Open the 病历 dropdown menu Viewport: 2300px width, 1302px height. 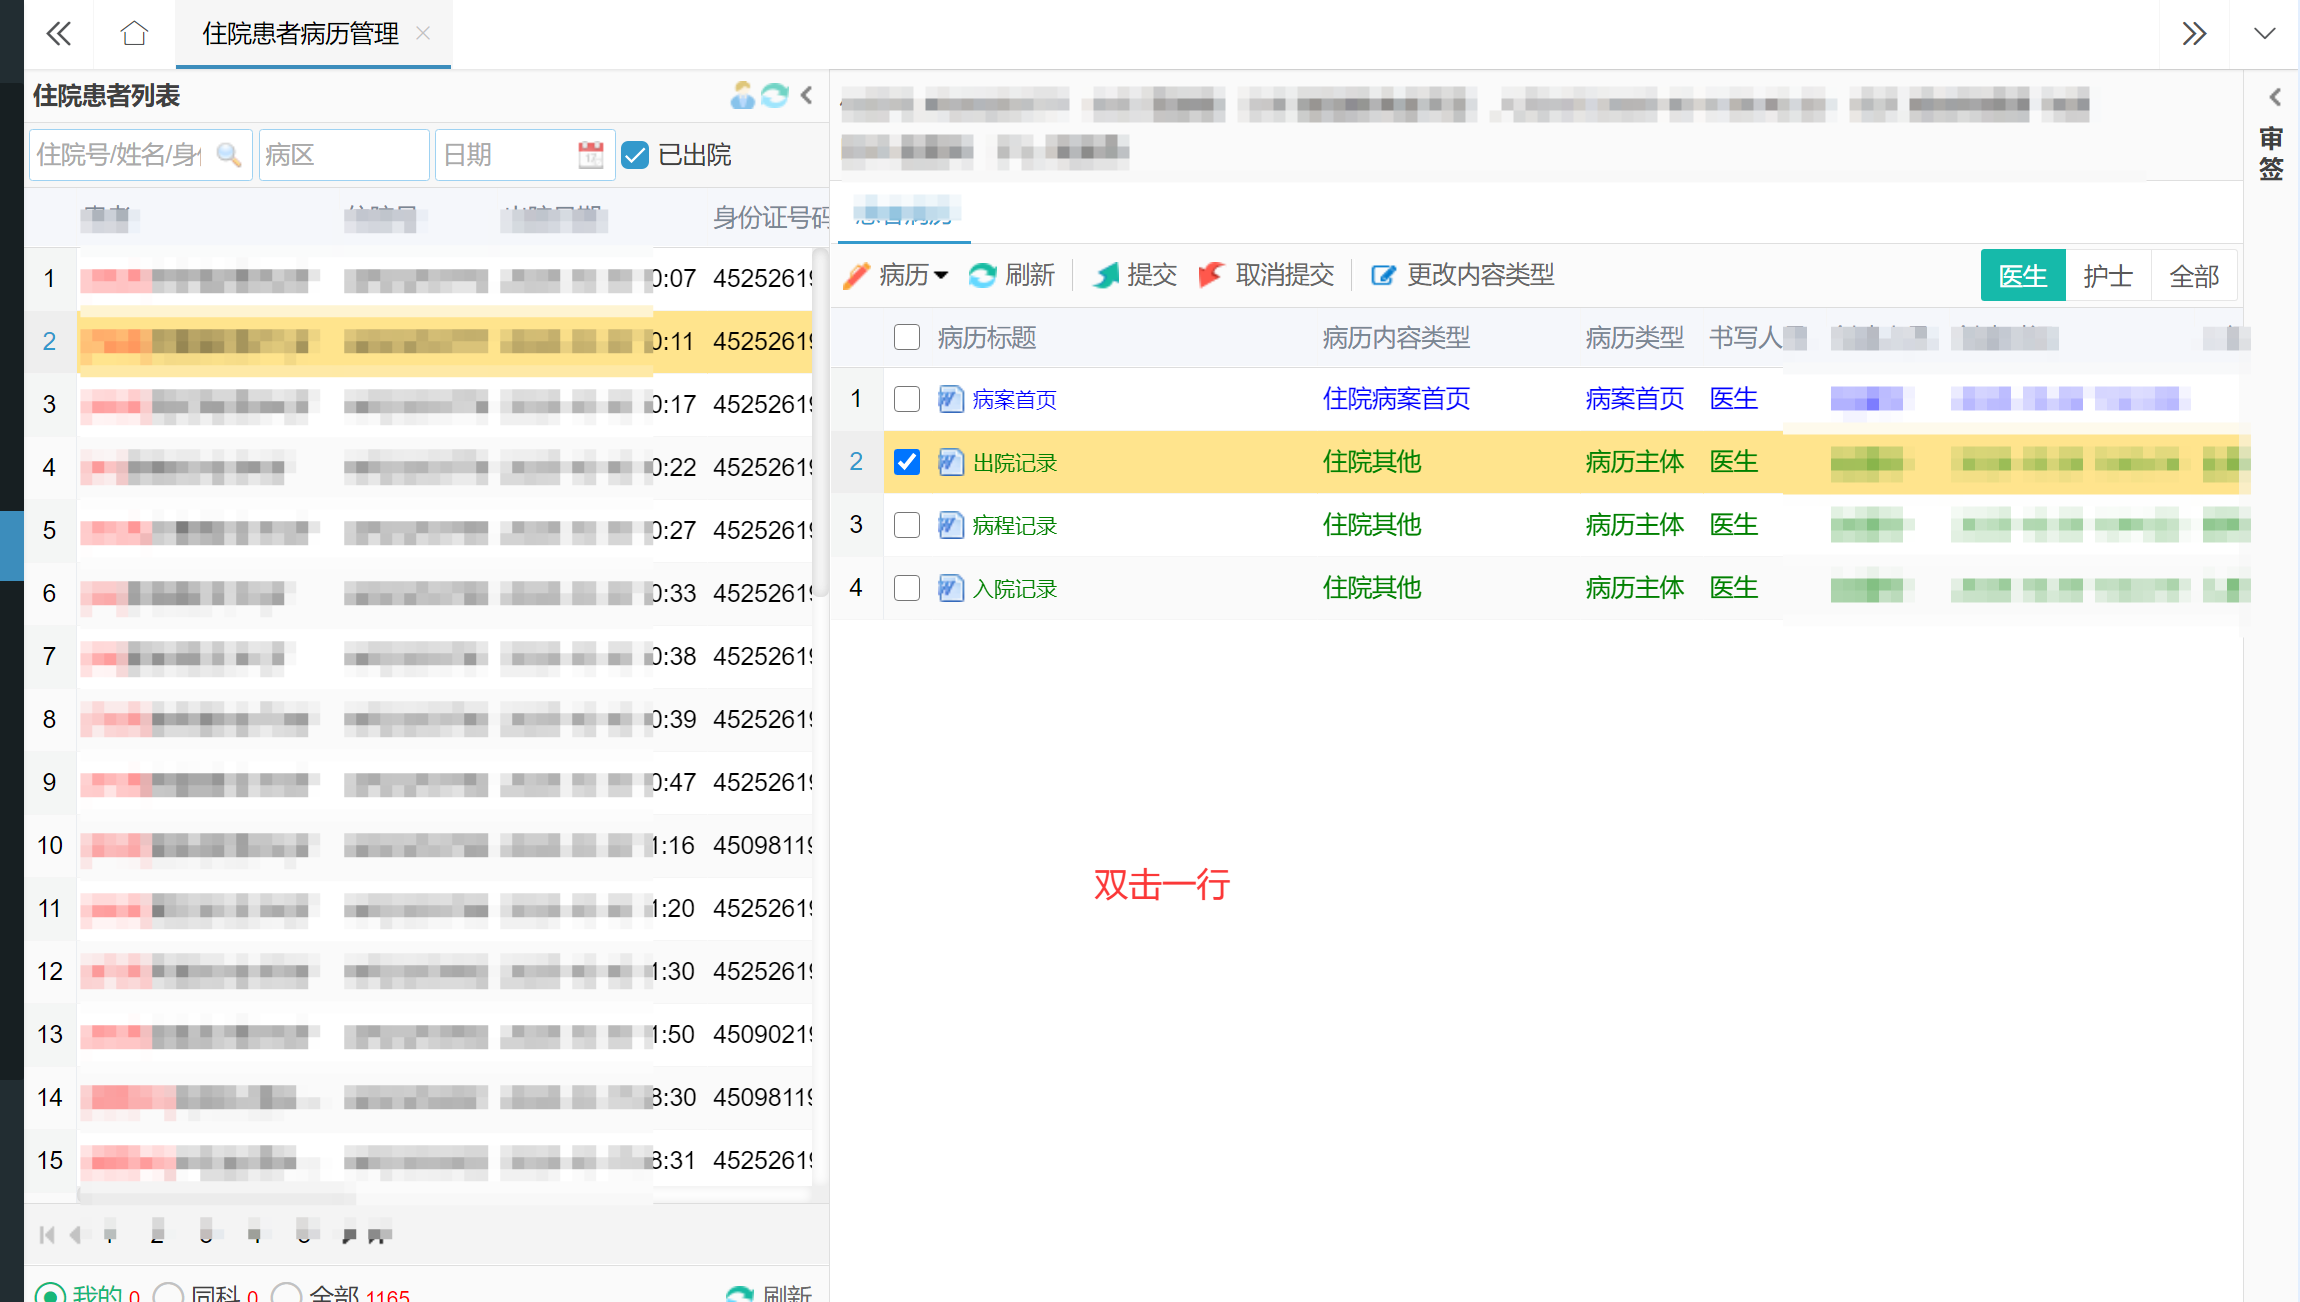click(x=911, y=275)
